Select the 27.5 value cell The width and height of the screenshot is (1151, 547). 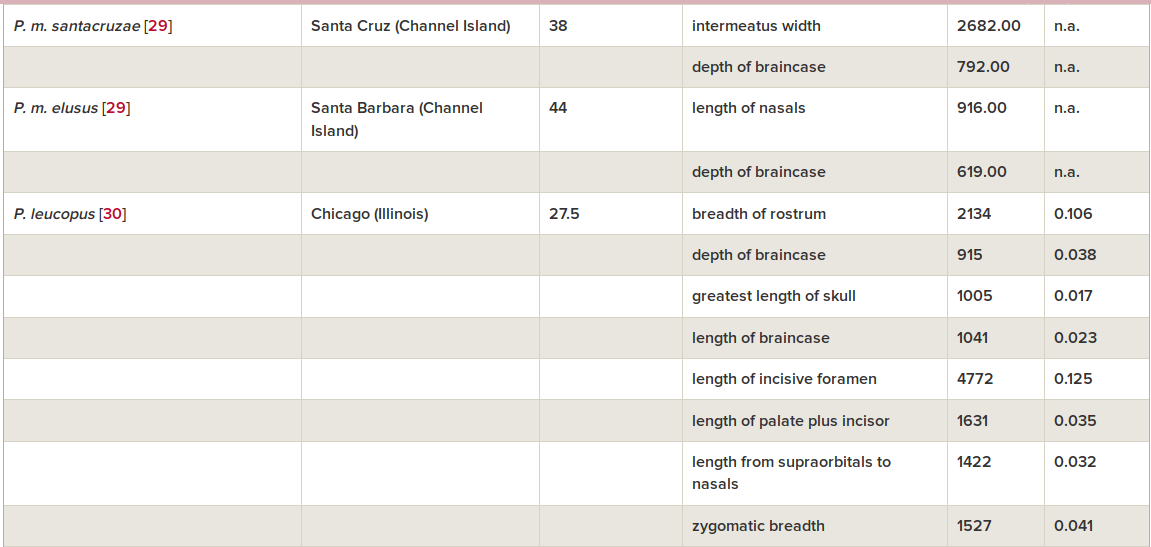point(611,214)
